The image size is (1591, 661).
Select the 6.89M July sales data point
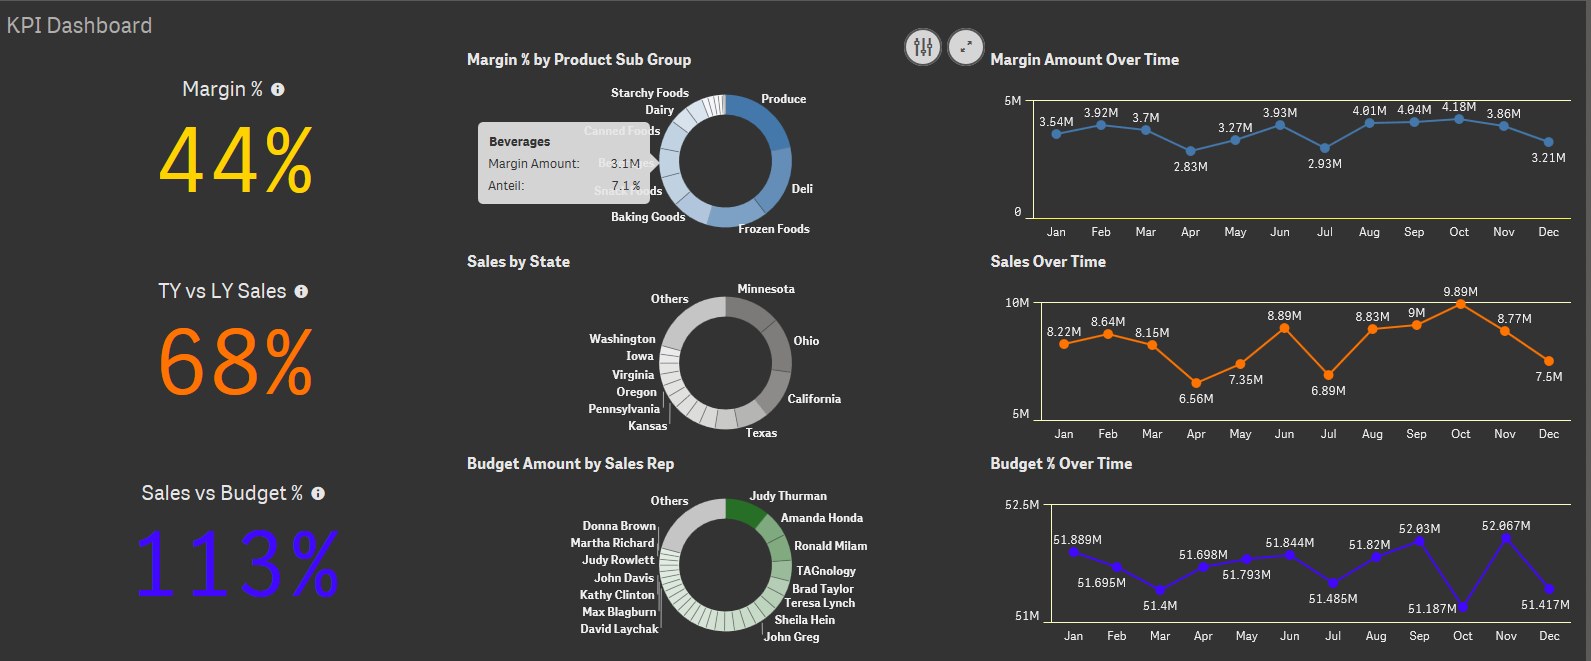1328,375
